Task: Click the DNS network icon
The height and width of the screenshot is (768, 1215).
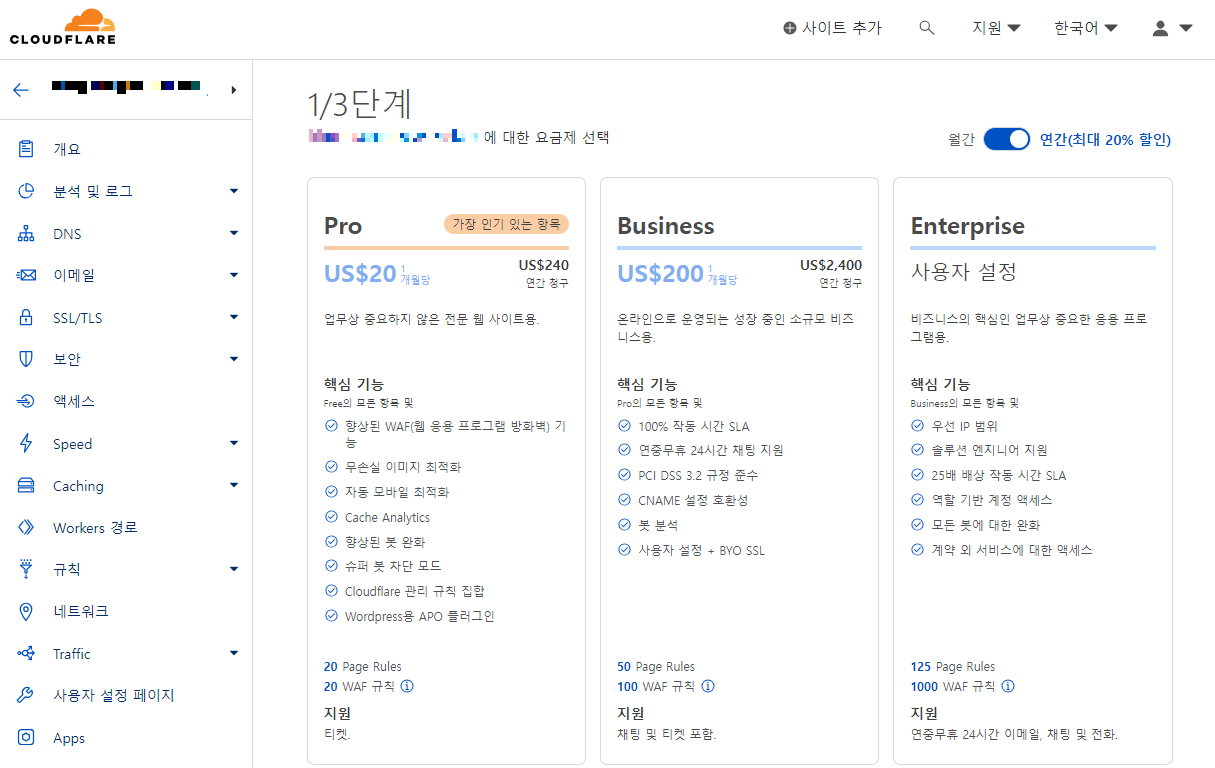Action: [27, 234]
